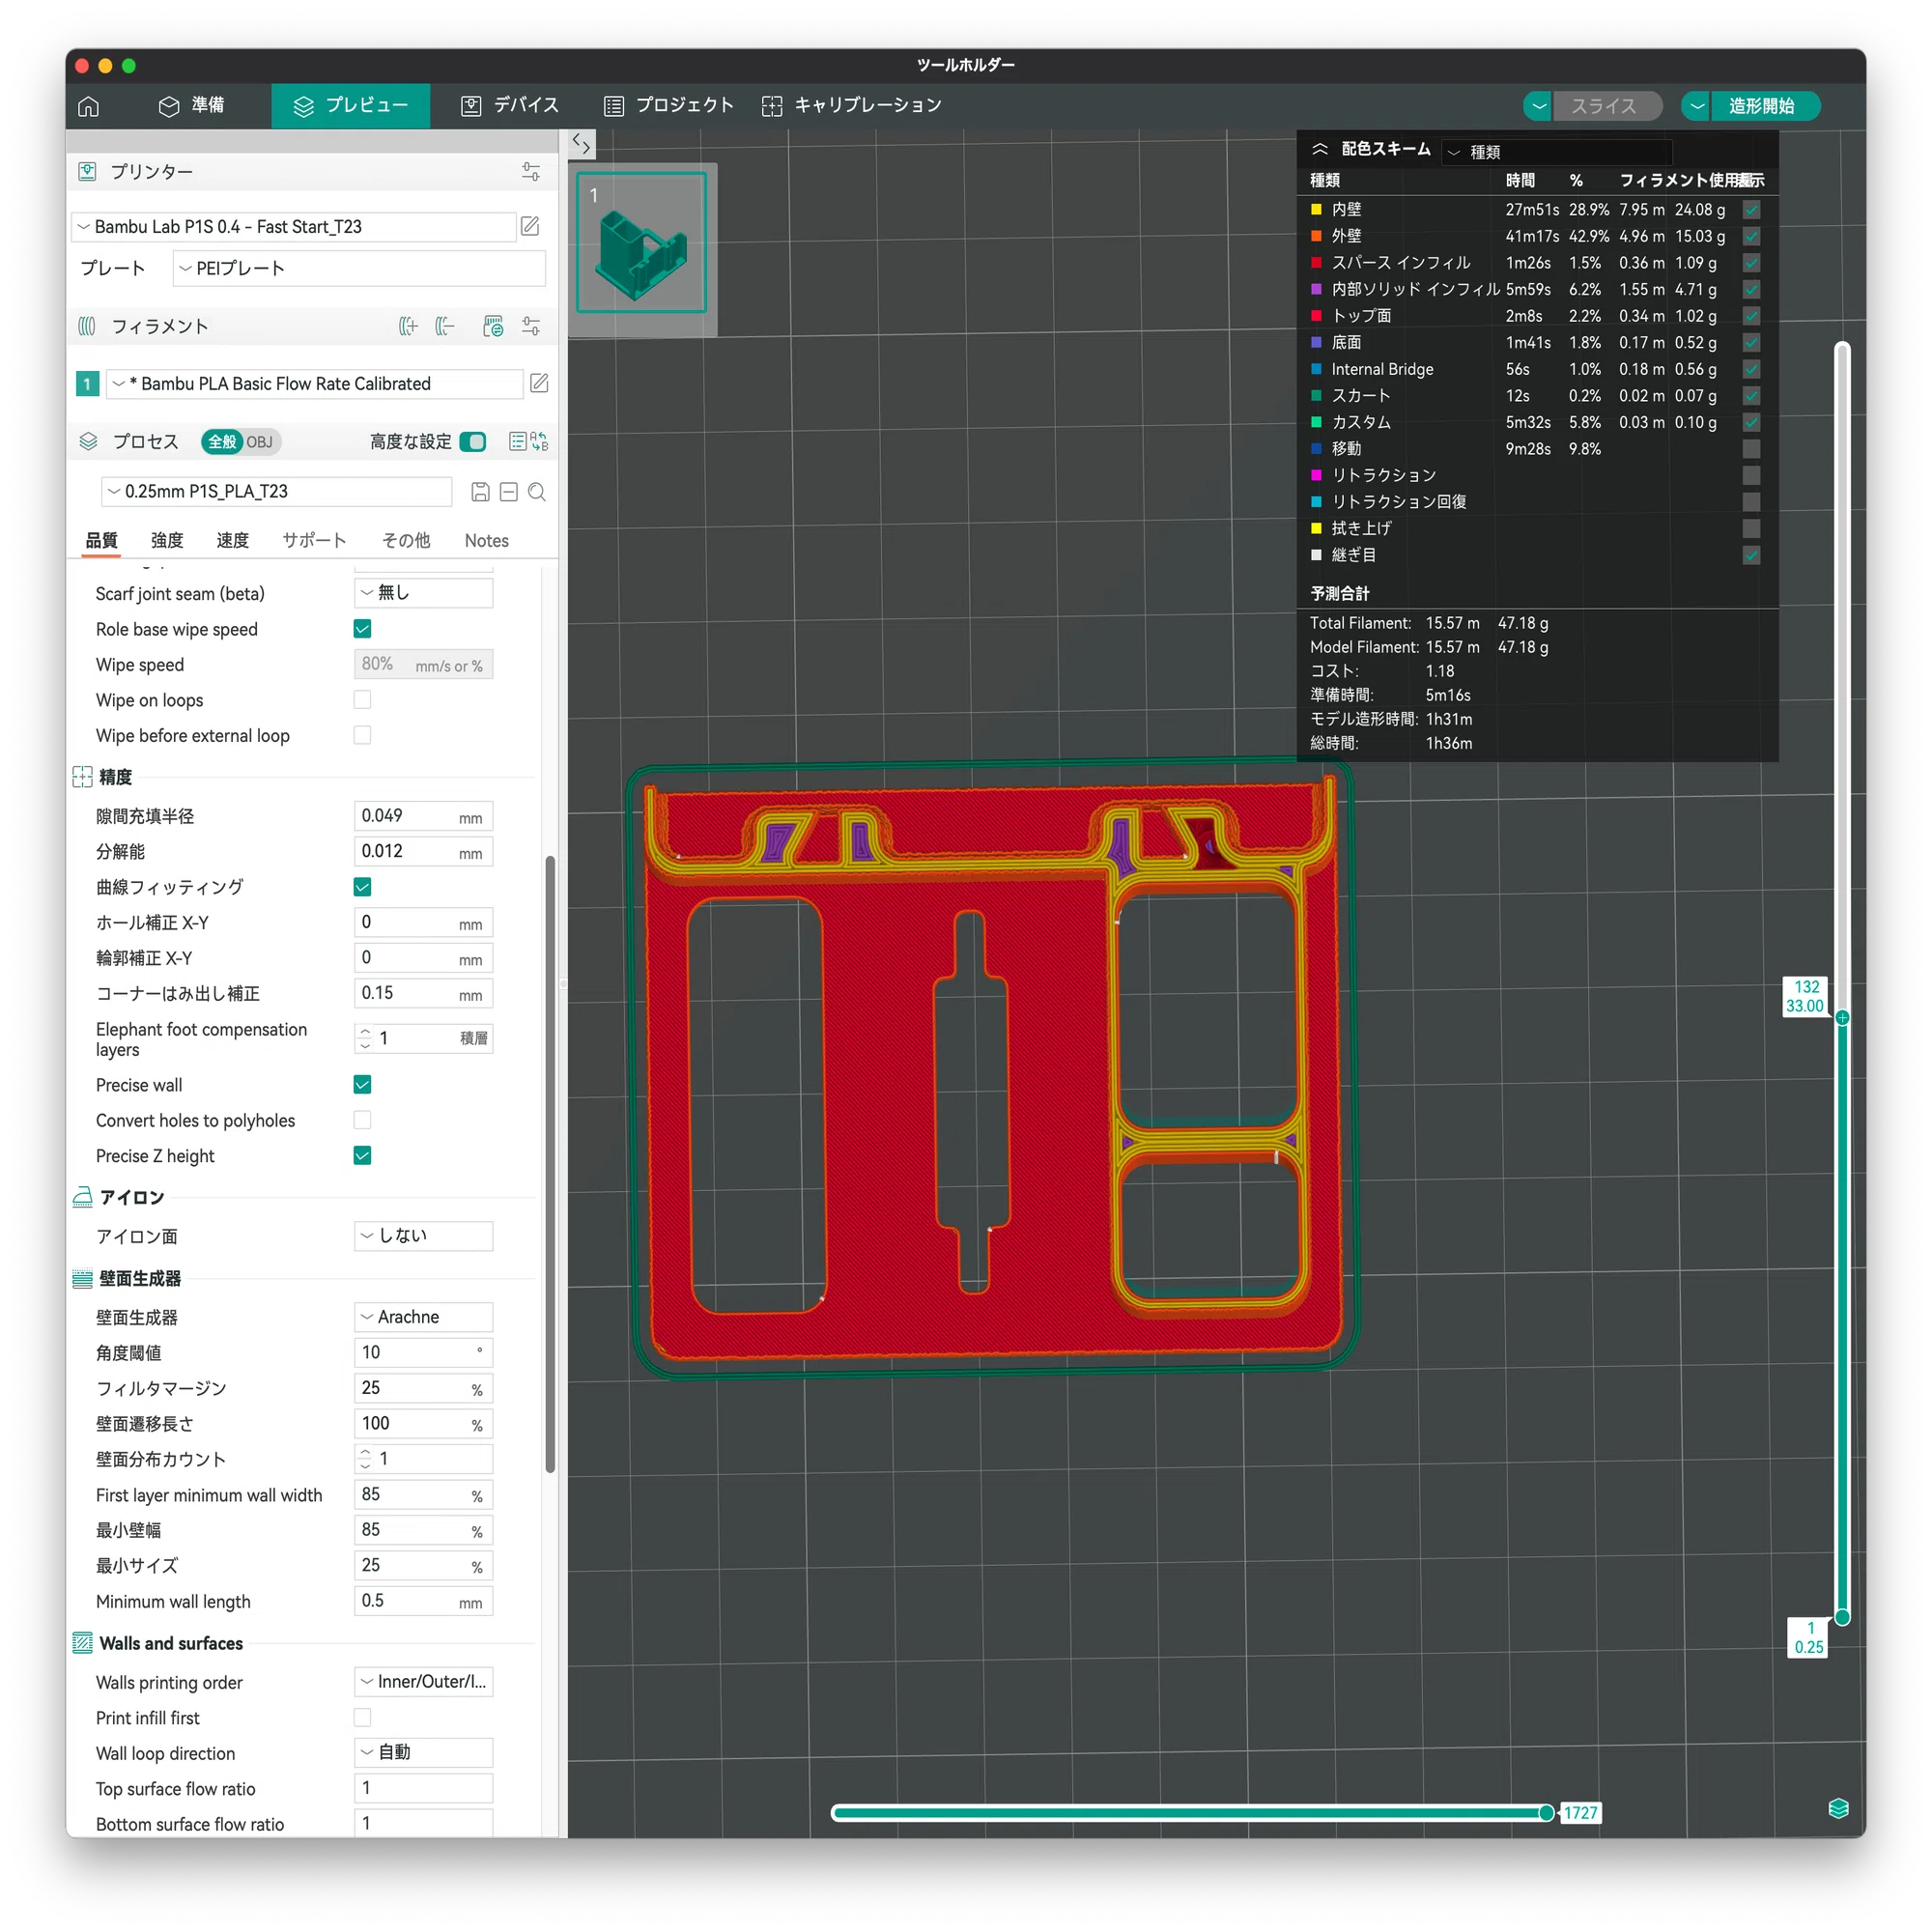Open the Speed (速度) settings tab
The width and height of the screenshot is (1932, 1932).
[233, 541]
